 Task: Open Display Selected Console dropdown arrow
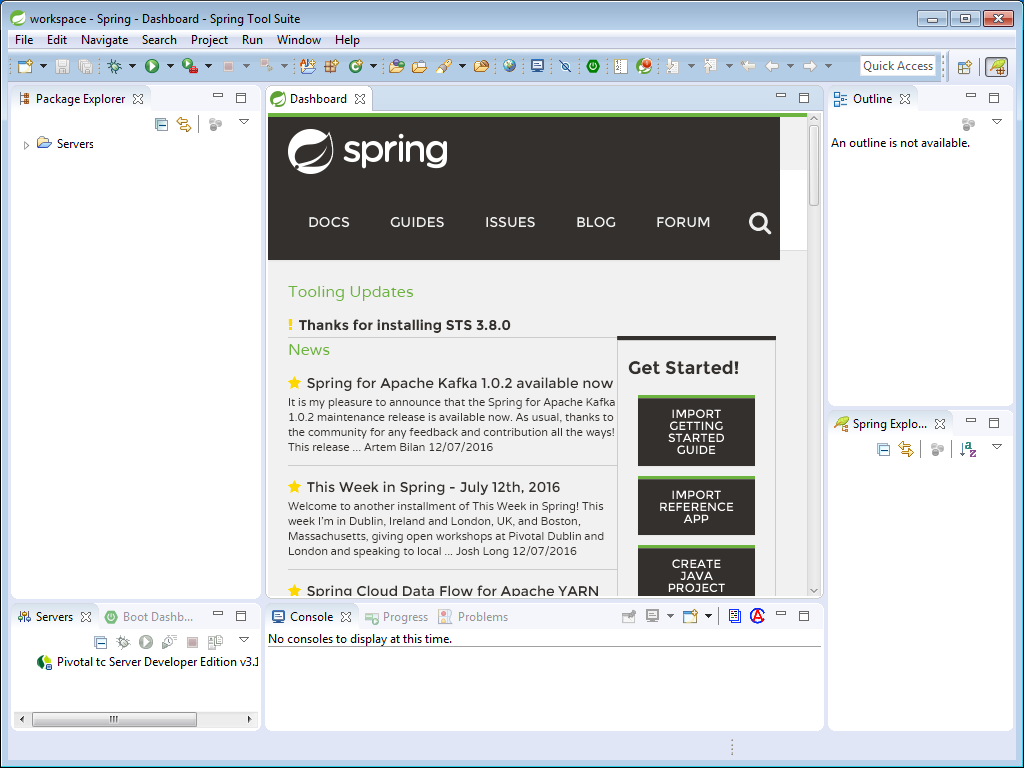click(670, 616)
